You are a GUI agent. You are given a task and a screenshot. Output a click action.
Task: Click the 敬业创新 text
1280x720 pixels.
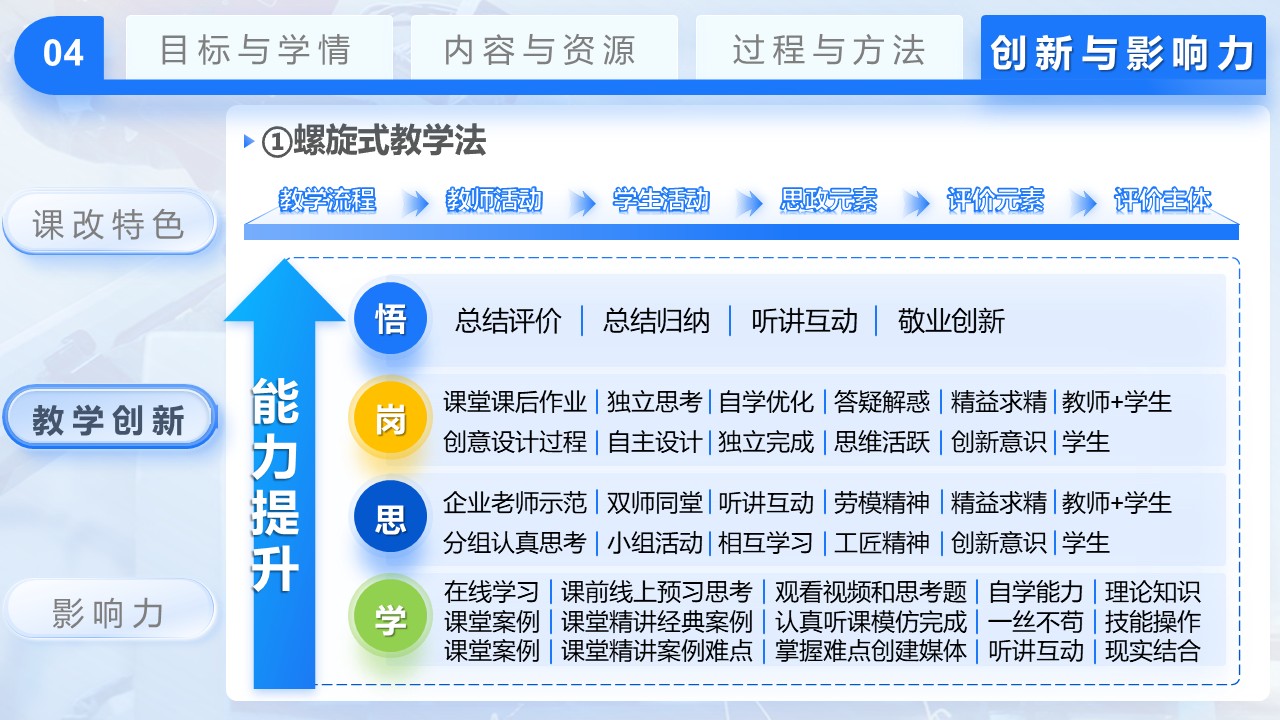(951, 321)
